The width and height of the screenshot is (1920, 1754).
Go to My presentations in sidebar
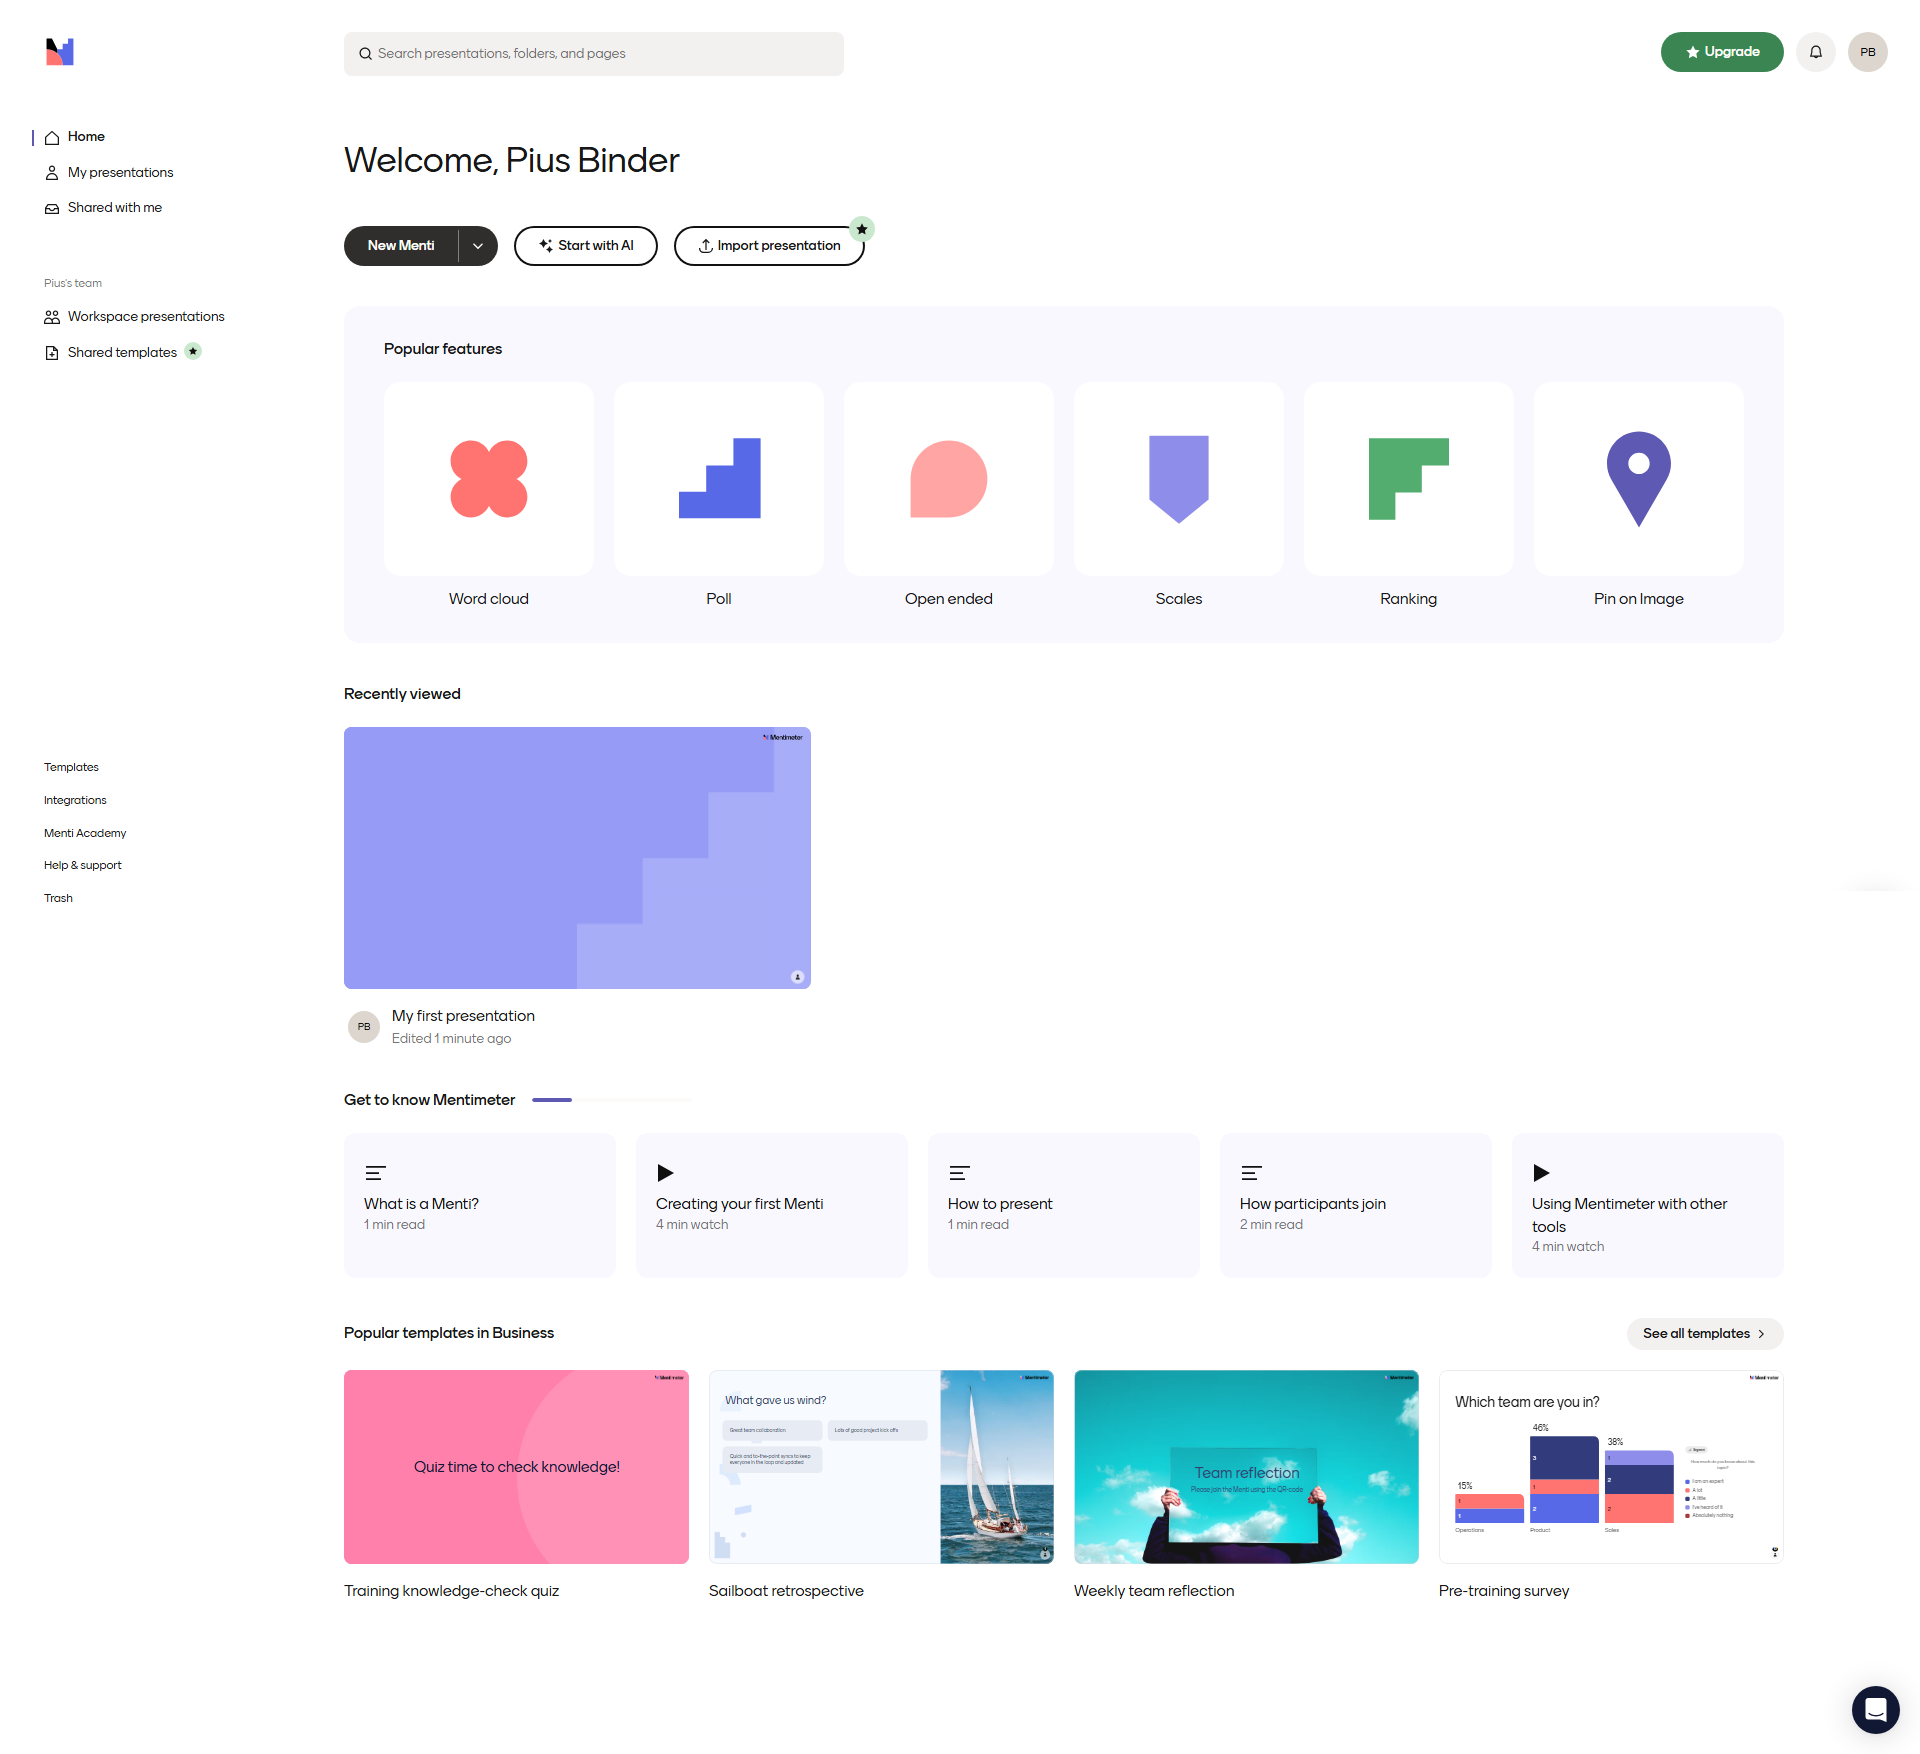click(x=120, y=172)
